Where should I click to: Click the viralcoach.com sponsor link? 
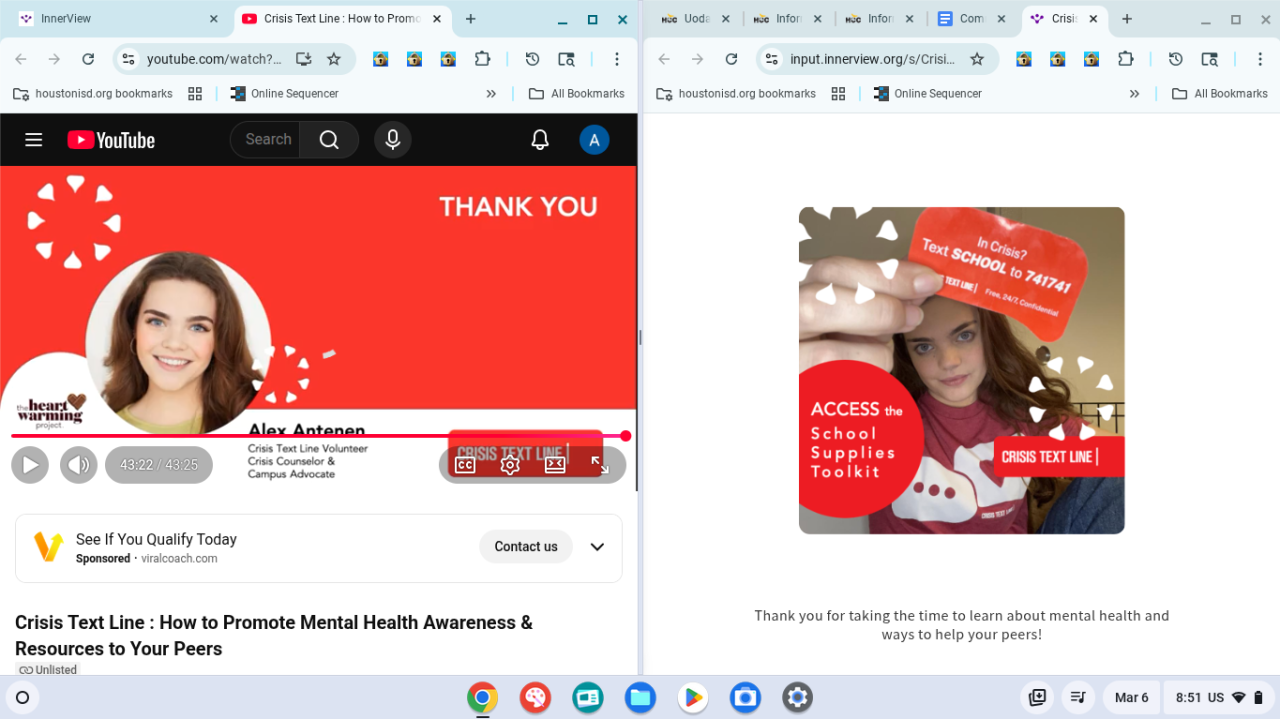[x=179, y=559]
